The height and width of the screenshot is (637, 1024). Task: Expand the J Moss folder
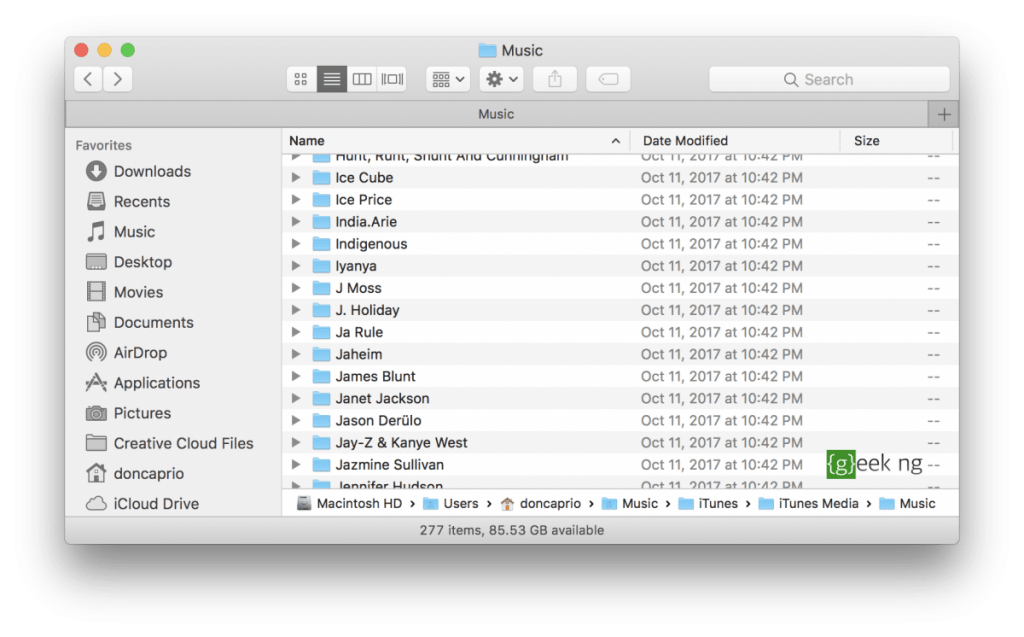[x=296, y=288]
